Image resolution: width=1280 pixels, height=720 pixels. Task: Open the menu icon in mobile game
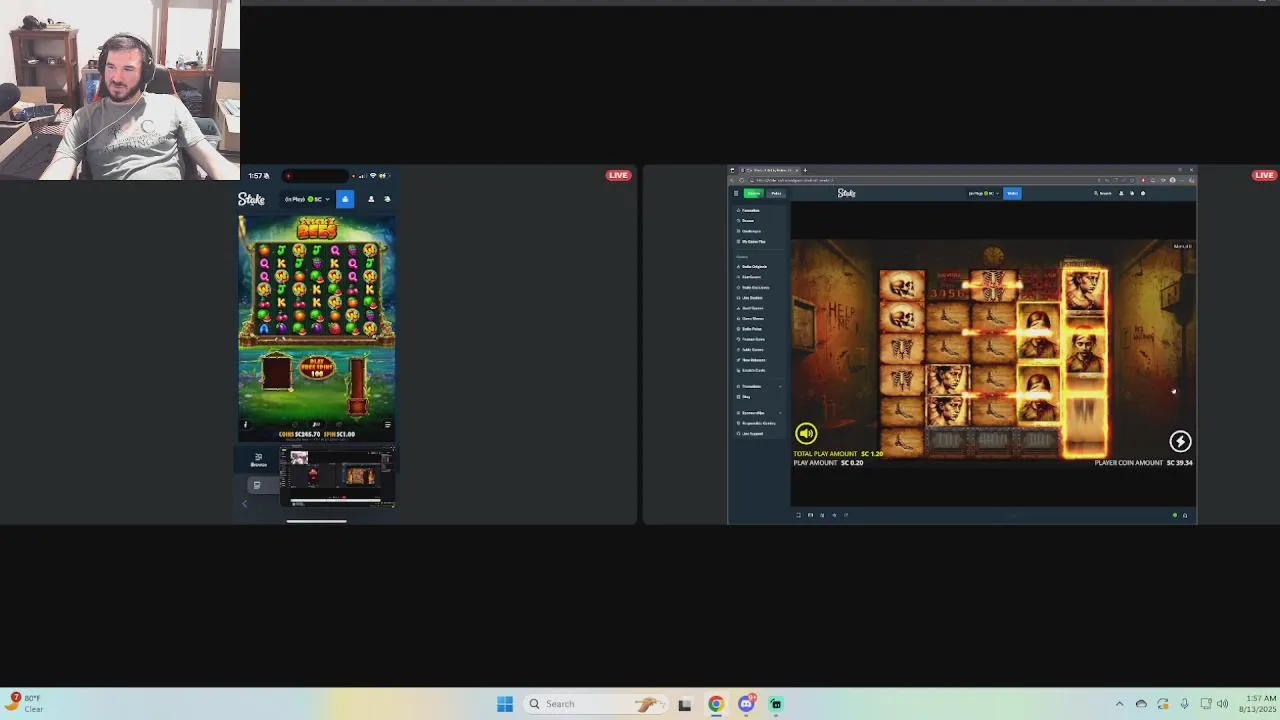point(387,424)
